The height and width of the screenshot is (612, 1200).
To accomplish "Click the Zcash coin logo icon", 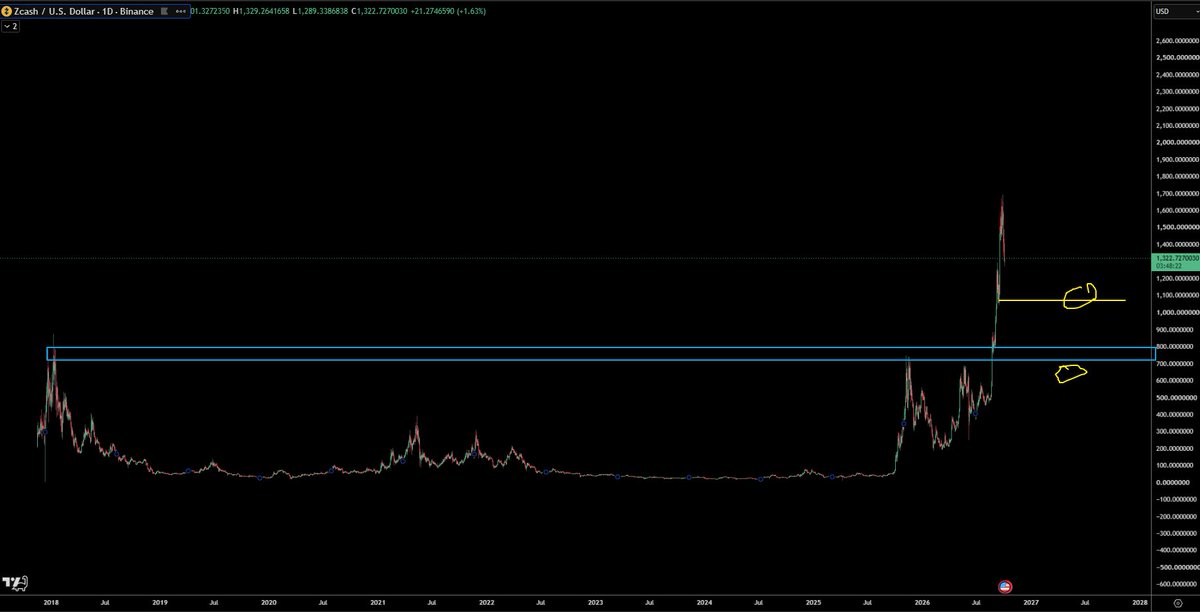I will [8, 11].
